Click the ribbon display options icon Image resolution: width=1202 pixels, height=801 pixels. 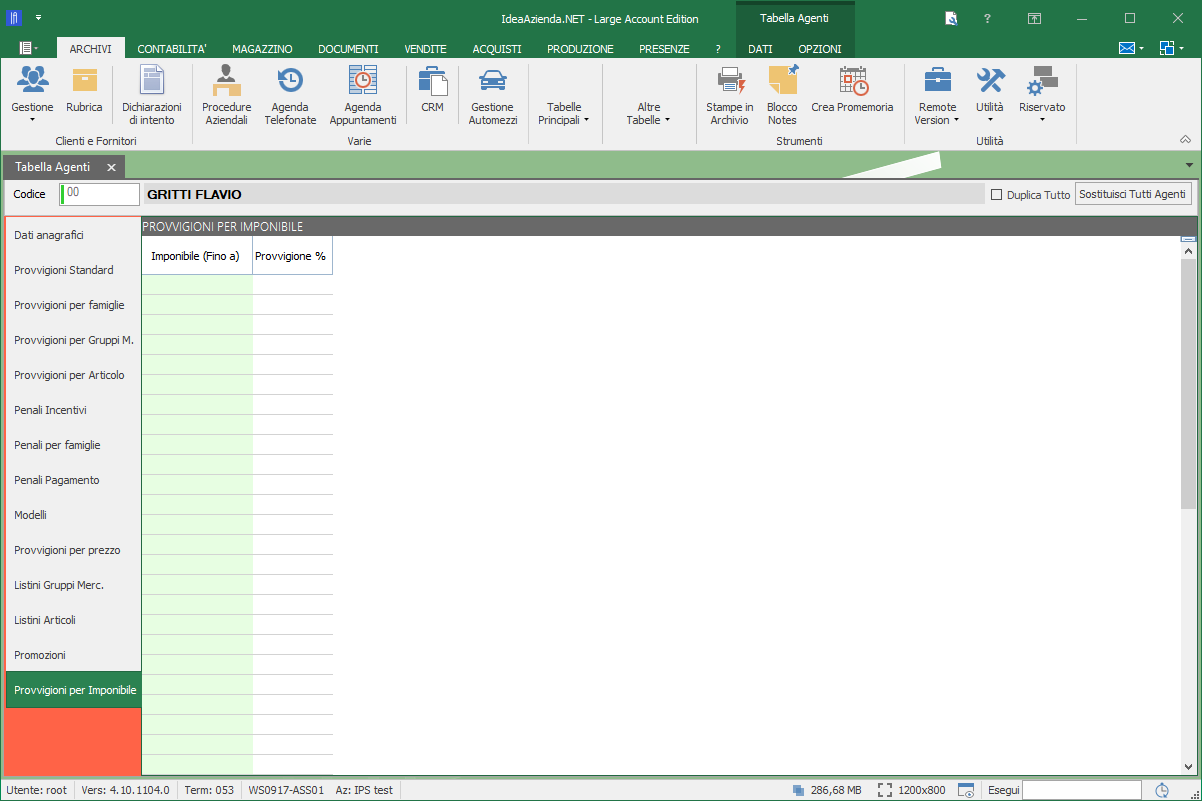(1035, 18)
